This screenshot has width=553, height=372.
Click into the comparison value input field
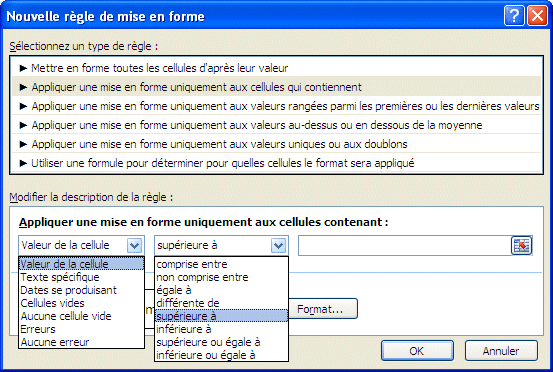click(x=404, y=245)
